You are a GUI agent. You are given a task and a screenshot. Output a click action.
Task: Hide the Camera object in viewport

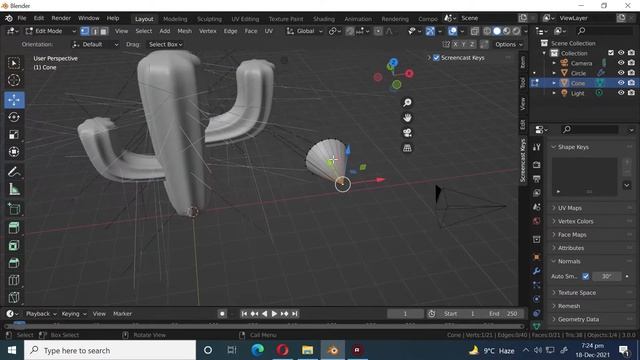click(621, 63)
